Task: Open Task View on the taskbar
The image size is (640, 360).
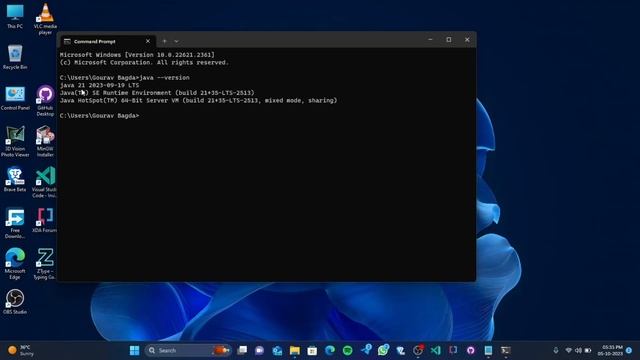Action: tap(242, 350)
